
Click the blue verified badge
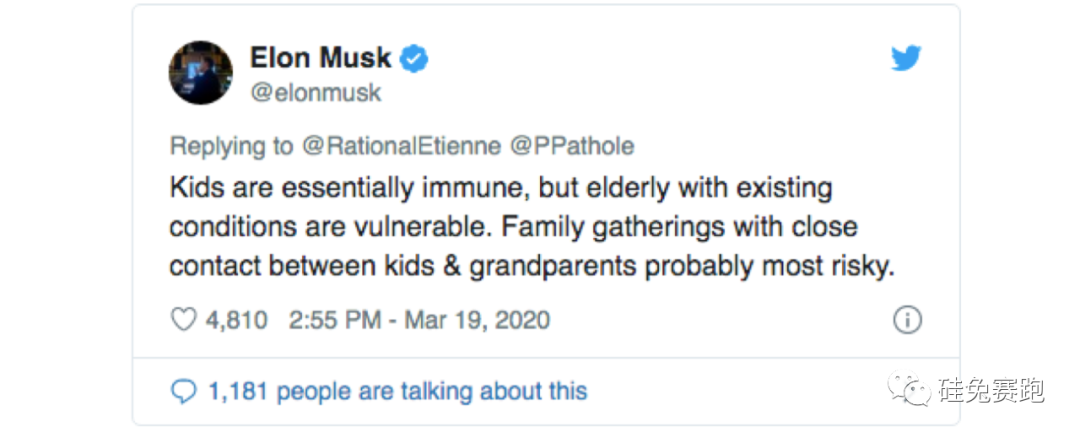point(414,59)
